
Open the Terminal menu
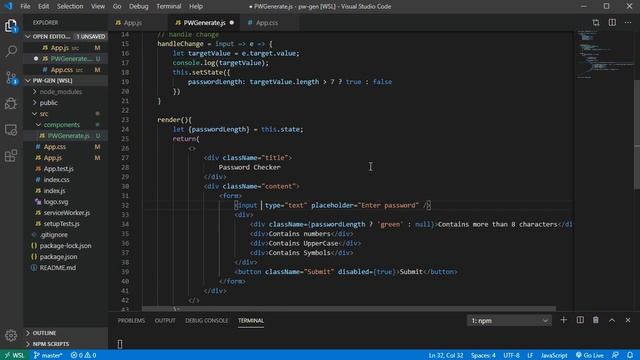(169, 6)
